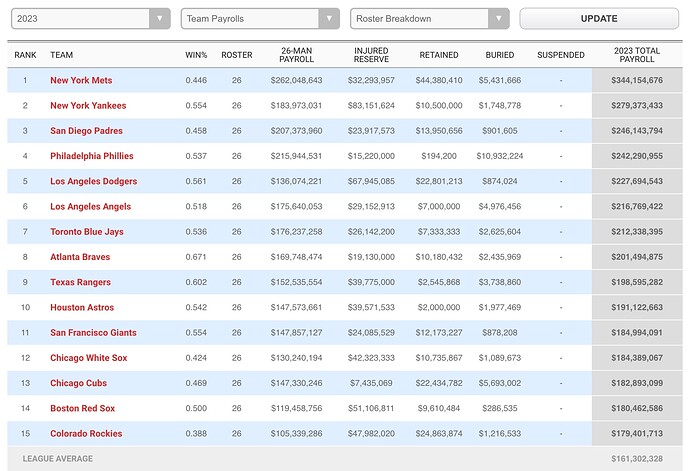Screen dimensions: 690x471
Task: Select Dodgers injured reserve $67,945,085
Action: [371, 181]
